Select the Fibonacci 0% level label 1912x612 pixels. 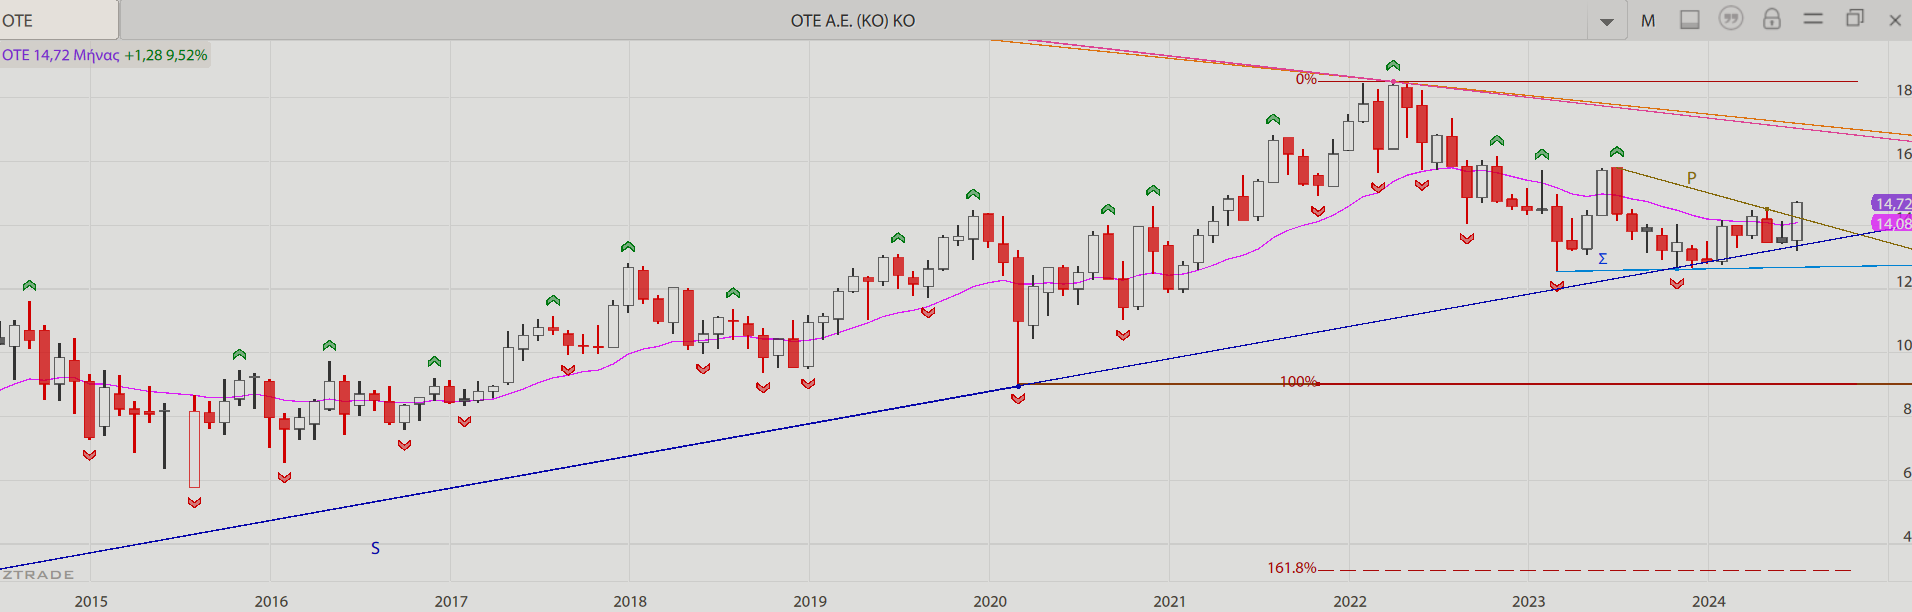tap(1306, 79)
